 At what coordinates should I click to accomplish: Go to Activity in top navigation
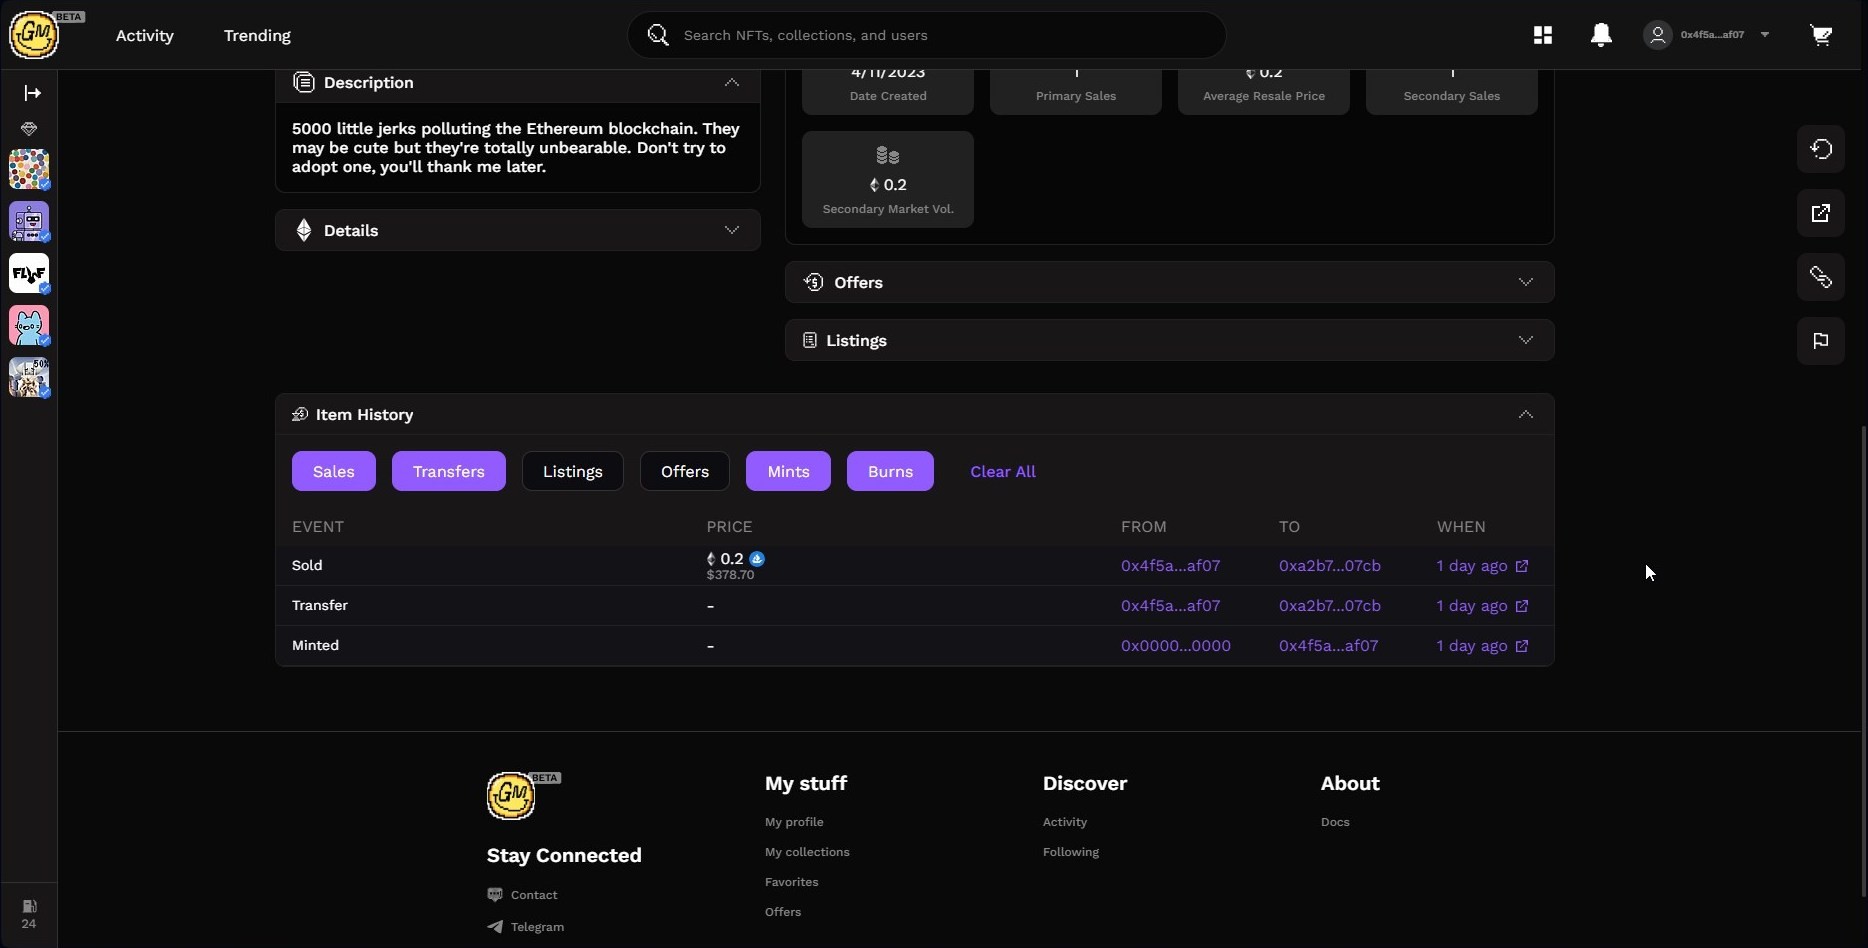click(145, 35)
